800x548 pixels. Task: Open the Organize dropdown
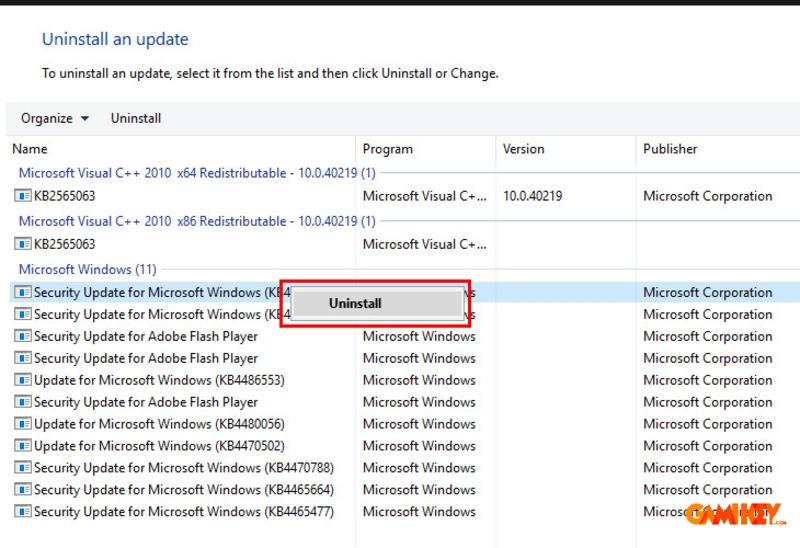(x=55, y=118)
